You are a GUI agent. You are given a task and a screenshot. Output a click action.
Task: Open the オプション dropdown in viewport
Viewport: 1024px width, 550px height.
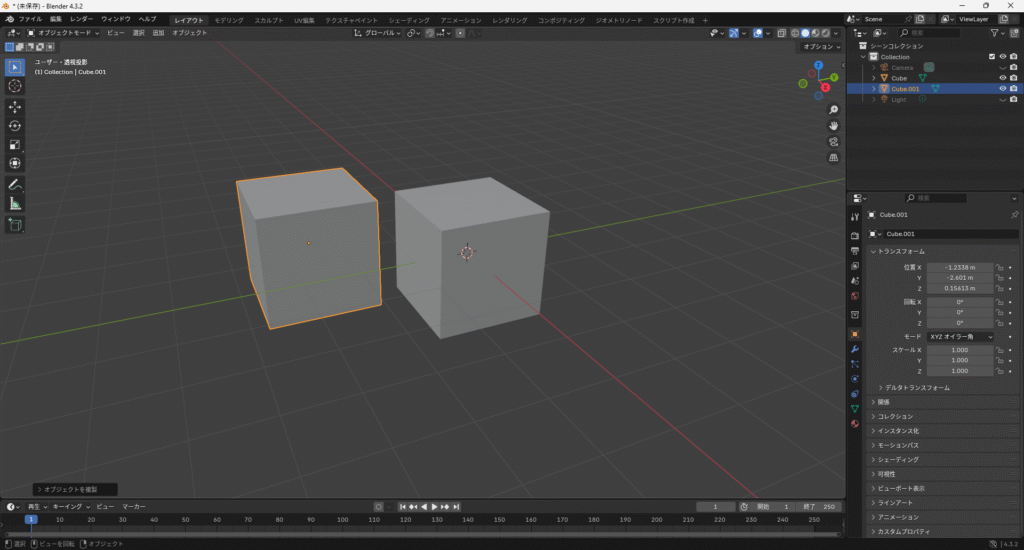click(x=822, y=47)
